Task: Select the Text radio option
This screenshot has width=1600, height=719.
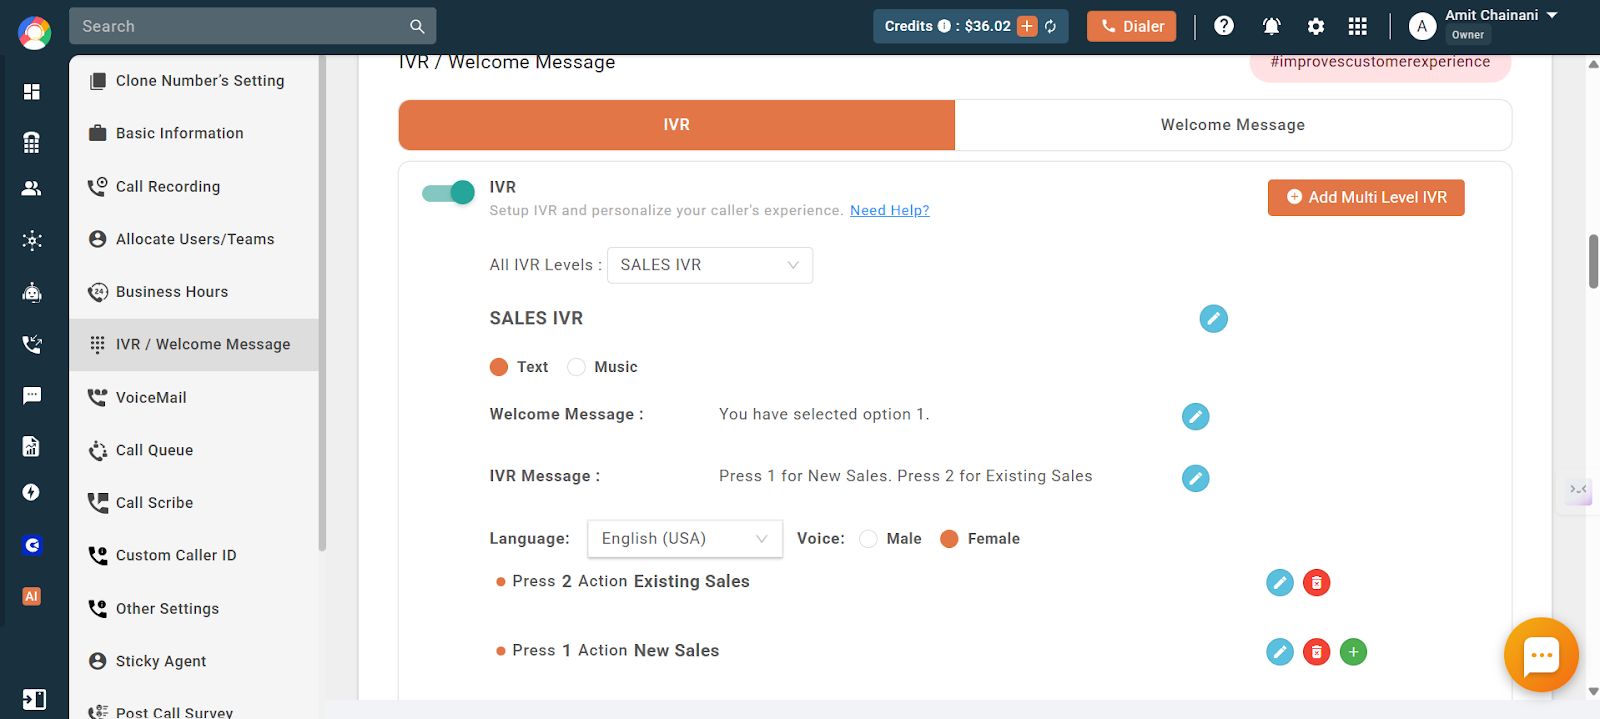Action: coord(499,367)
